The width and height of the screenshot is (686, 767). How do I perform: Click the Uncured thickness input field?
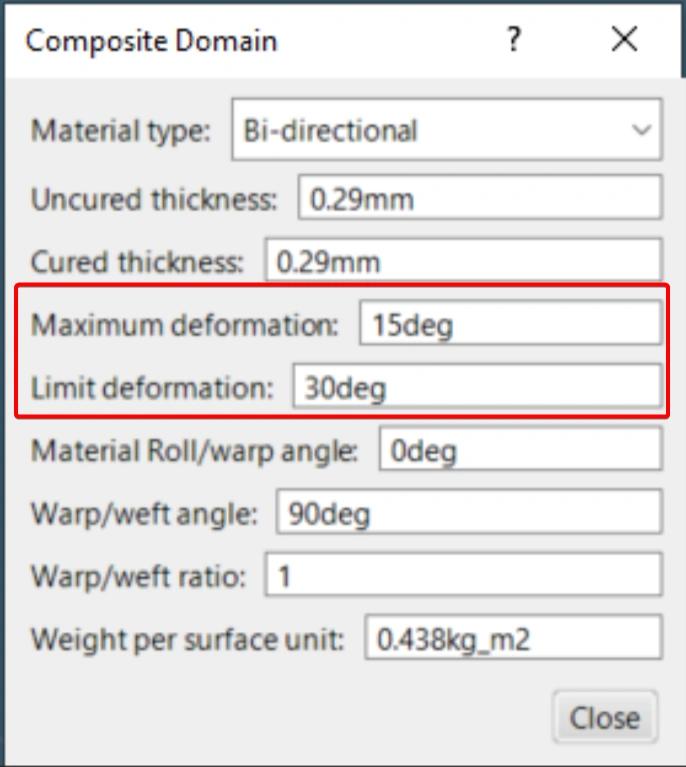pyautogui.click(x=480, y=198)
